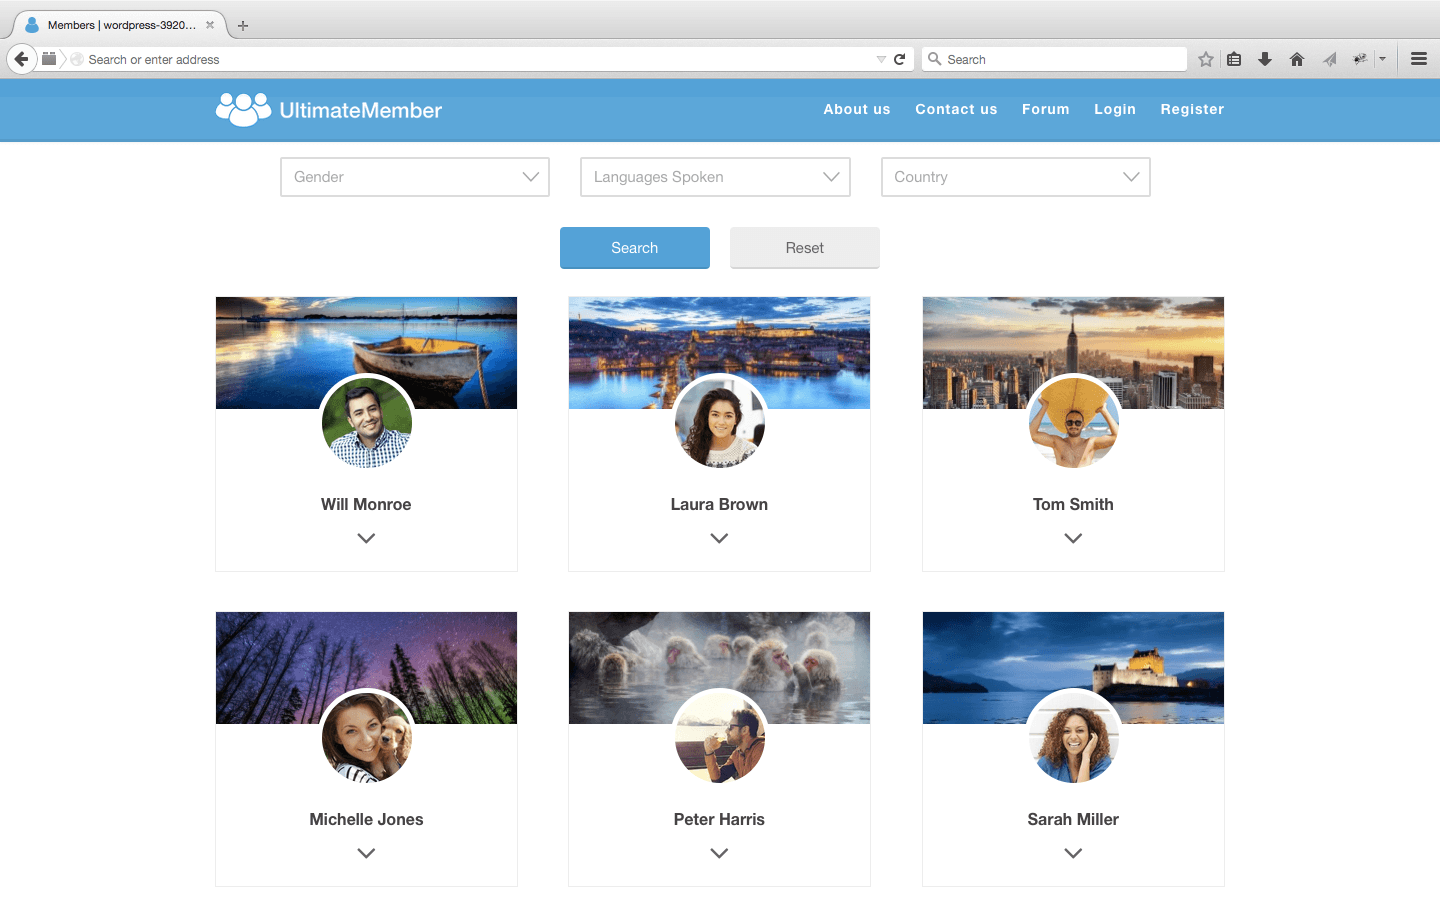This screenshot has height=900, width=1440.
Task: Click the paper airplane send icon
Action: [1329, 59]
